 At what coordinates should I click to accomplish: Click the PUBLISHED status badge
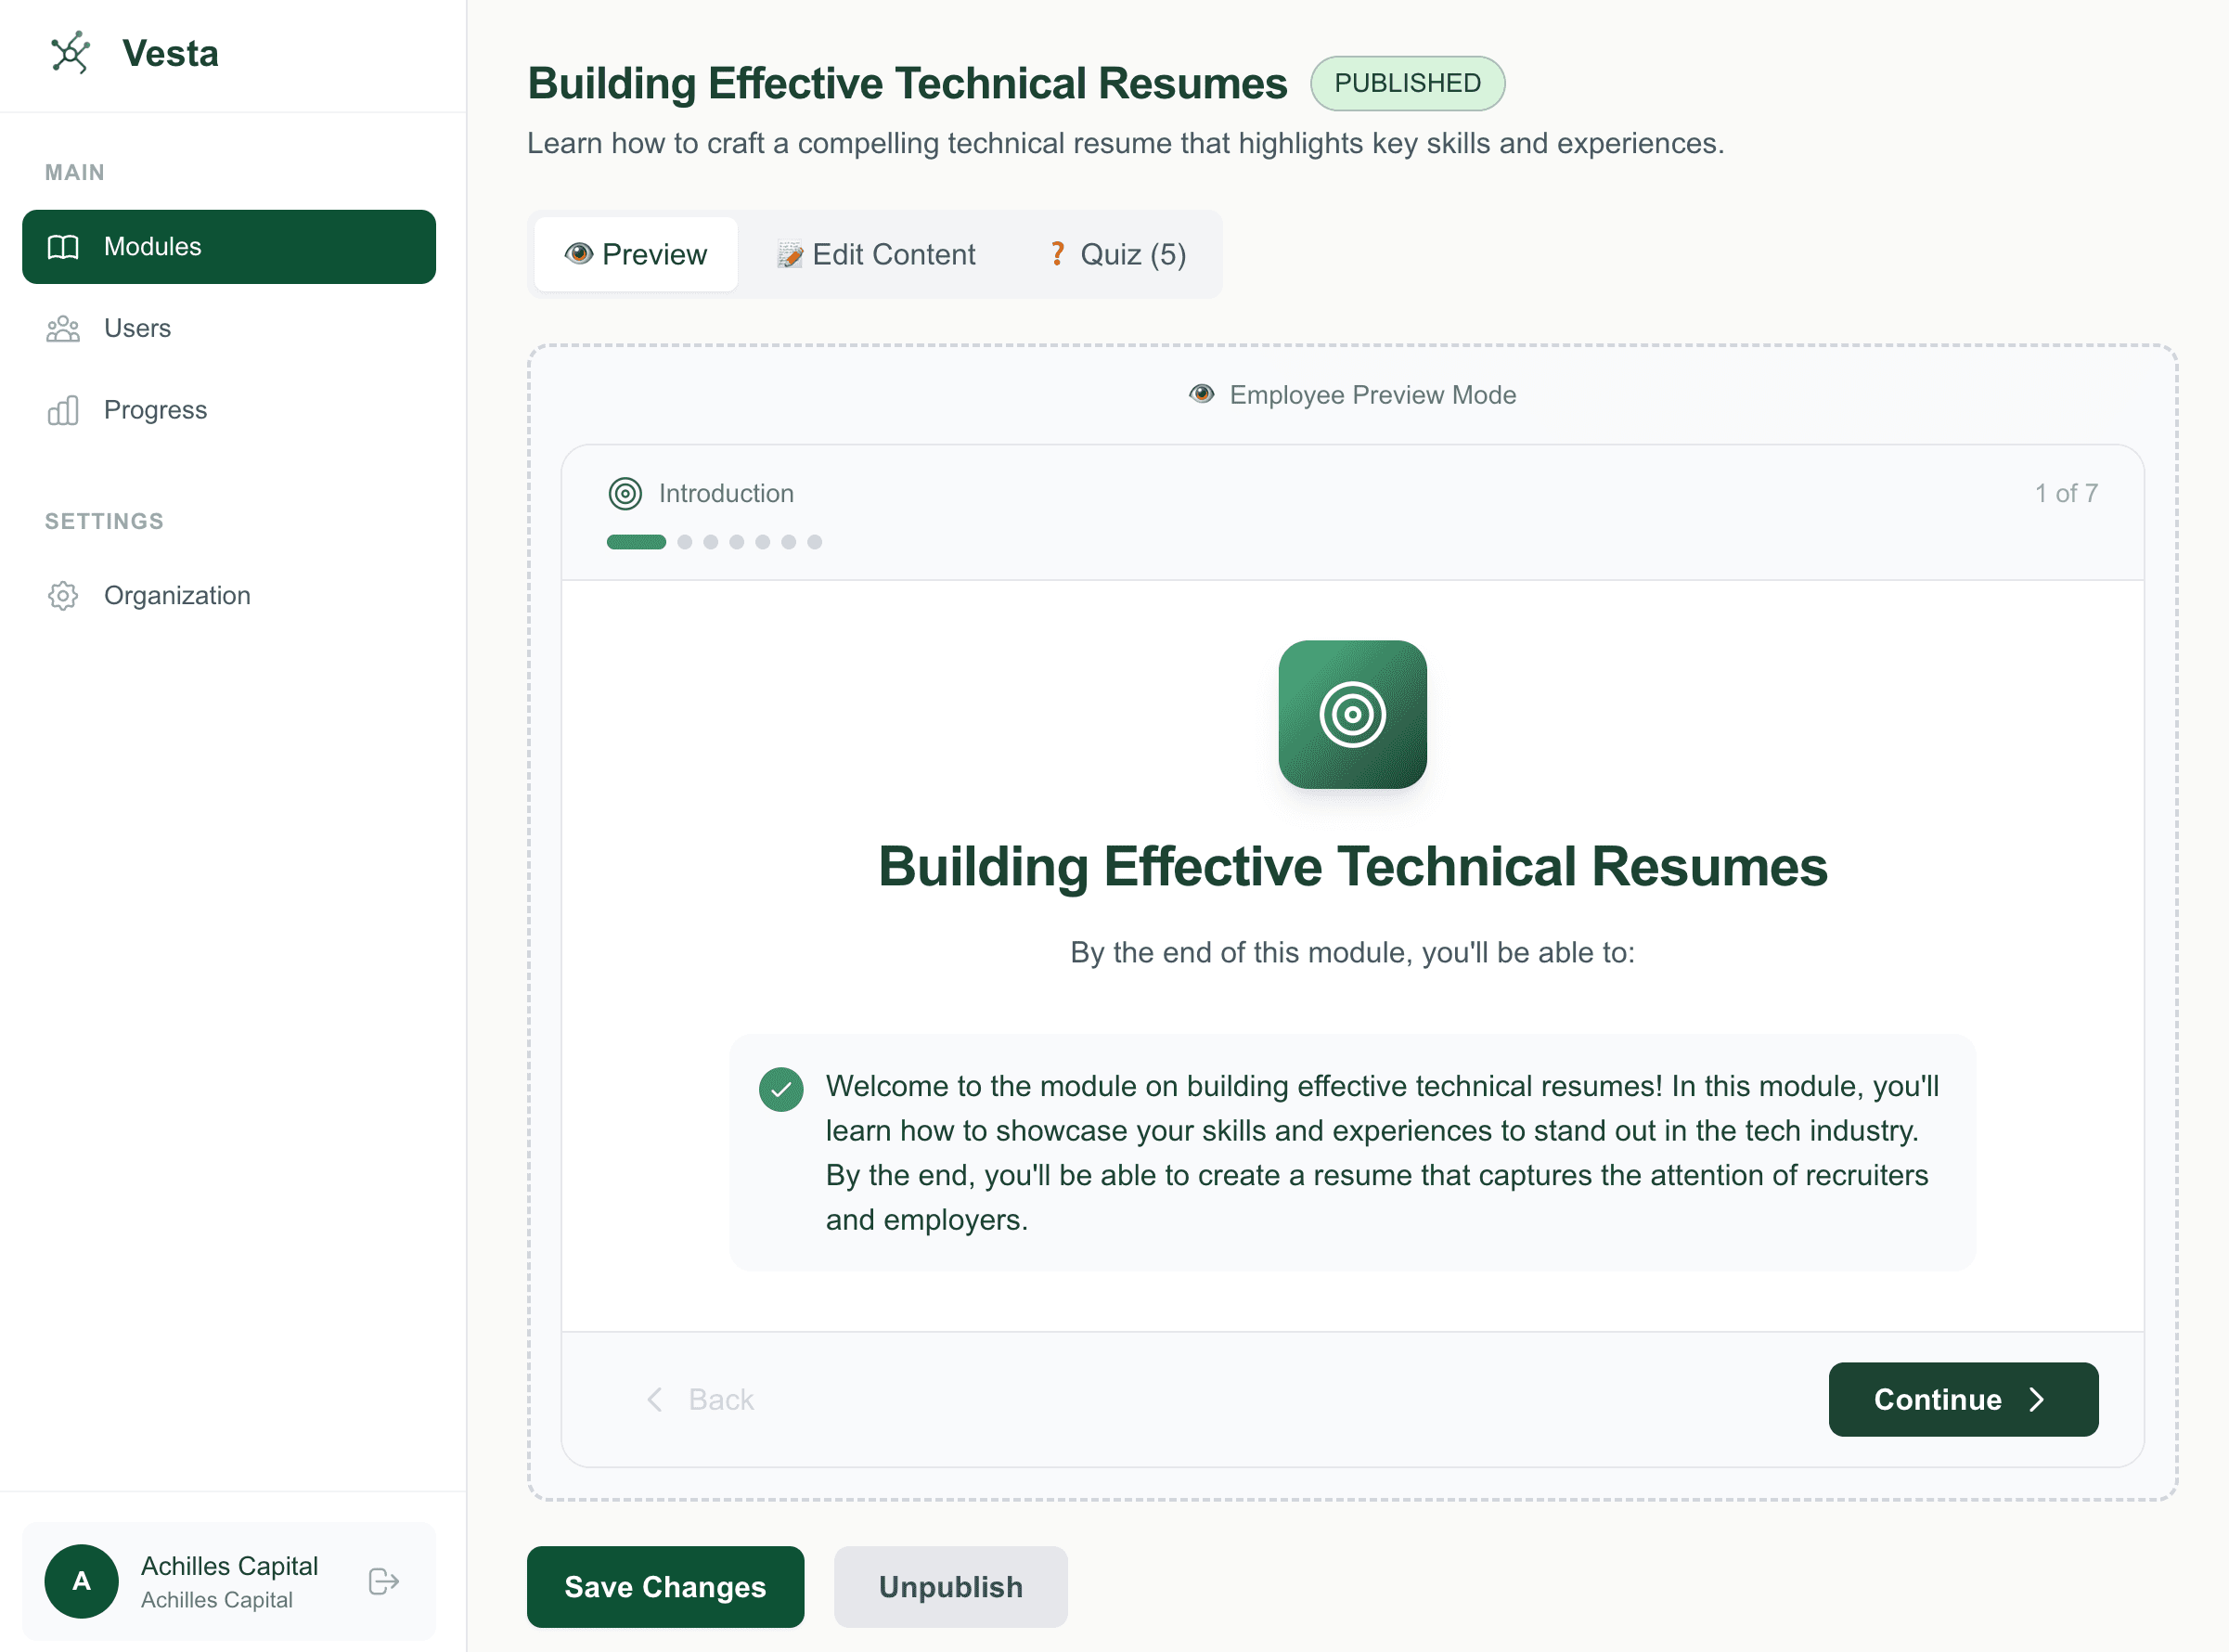tap(1407, 83)
